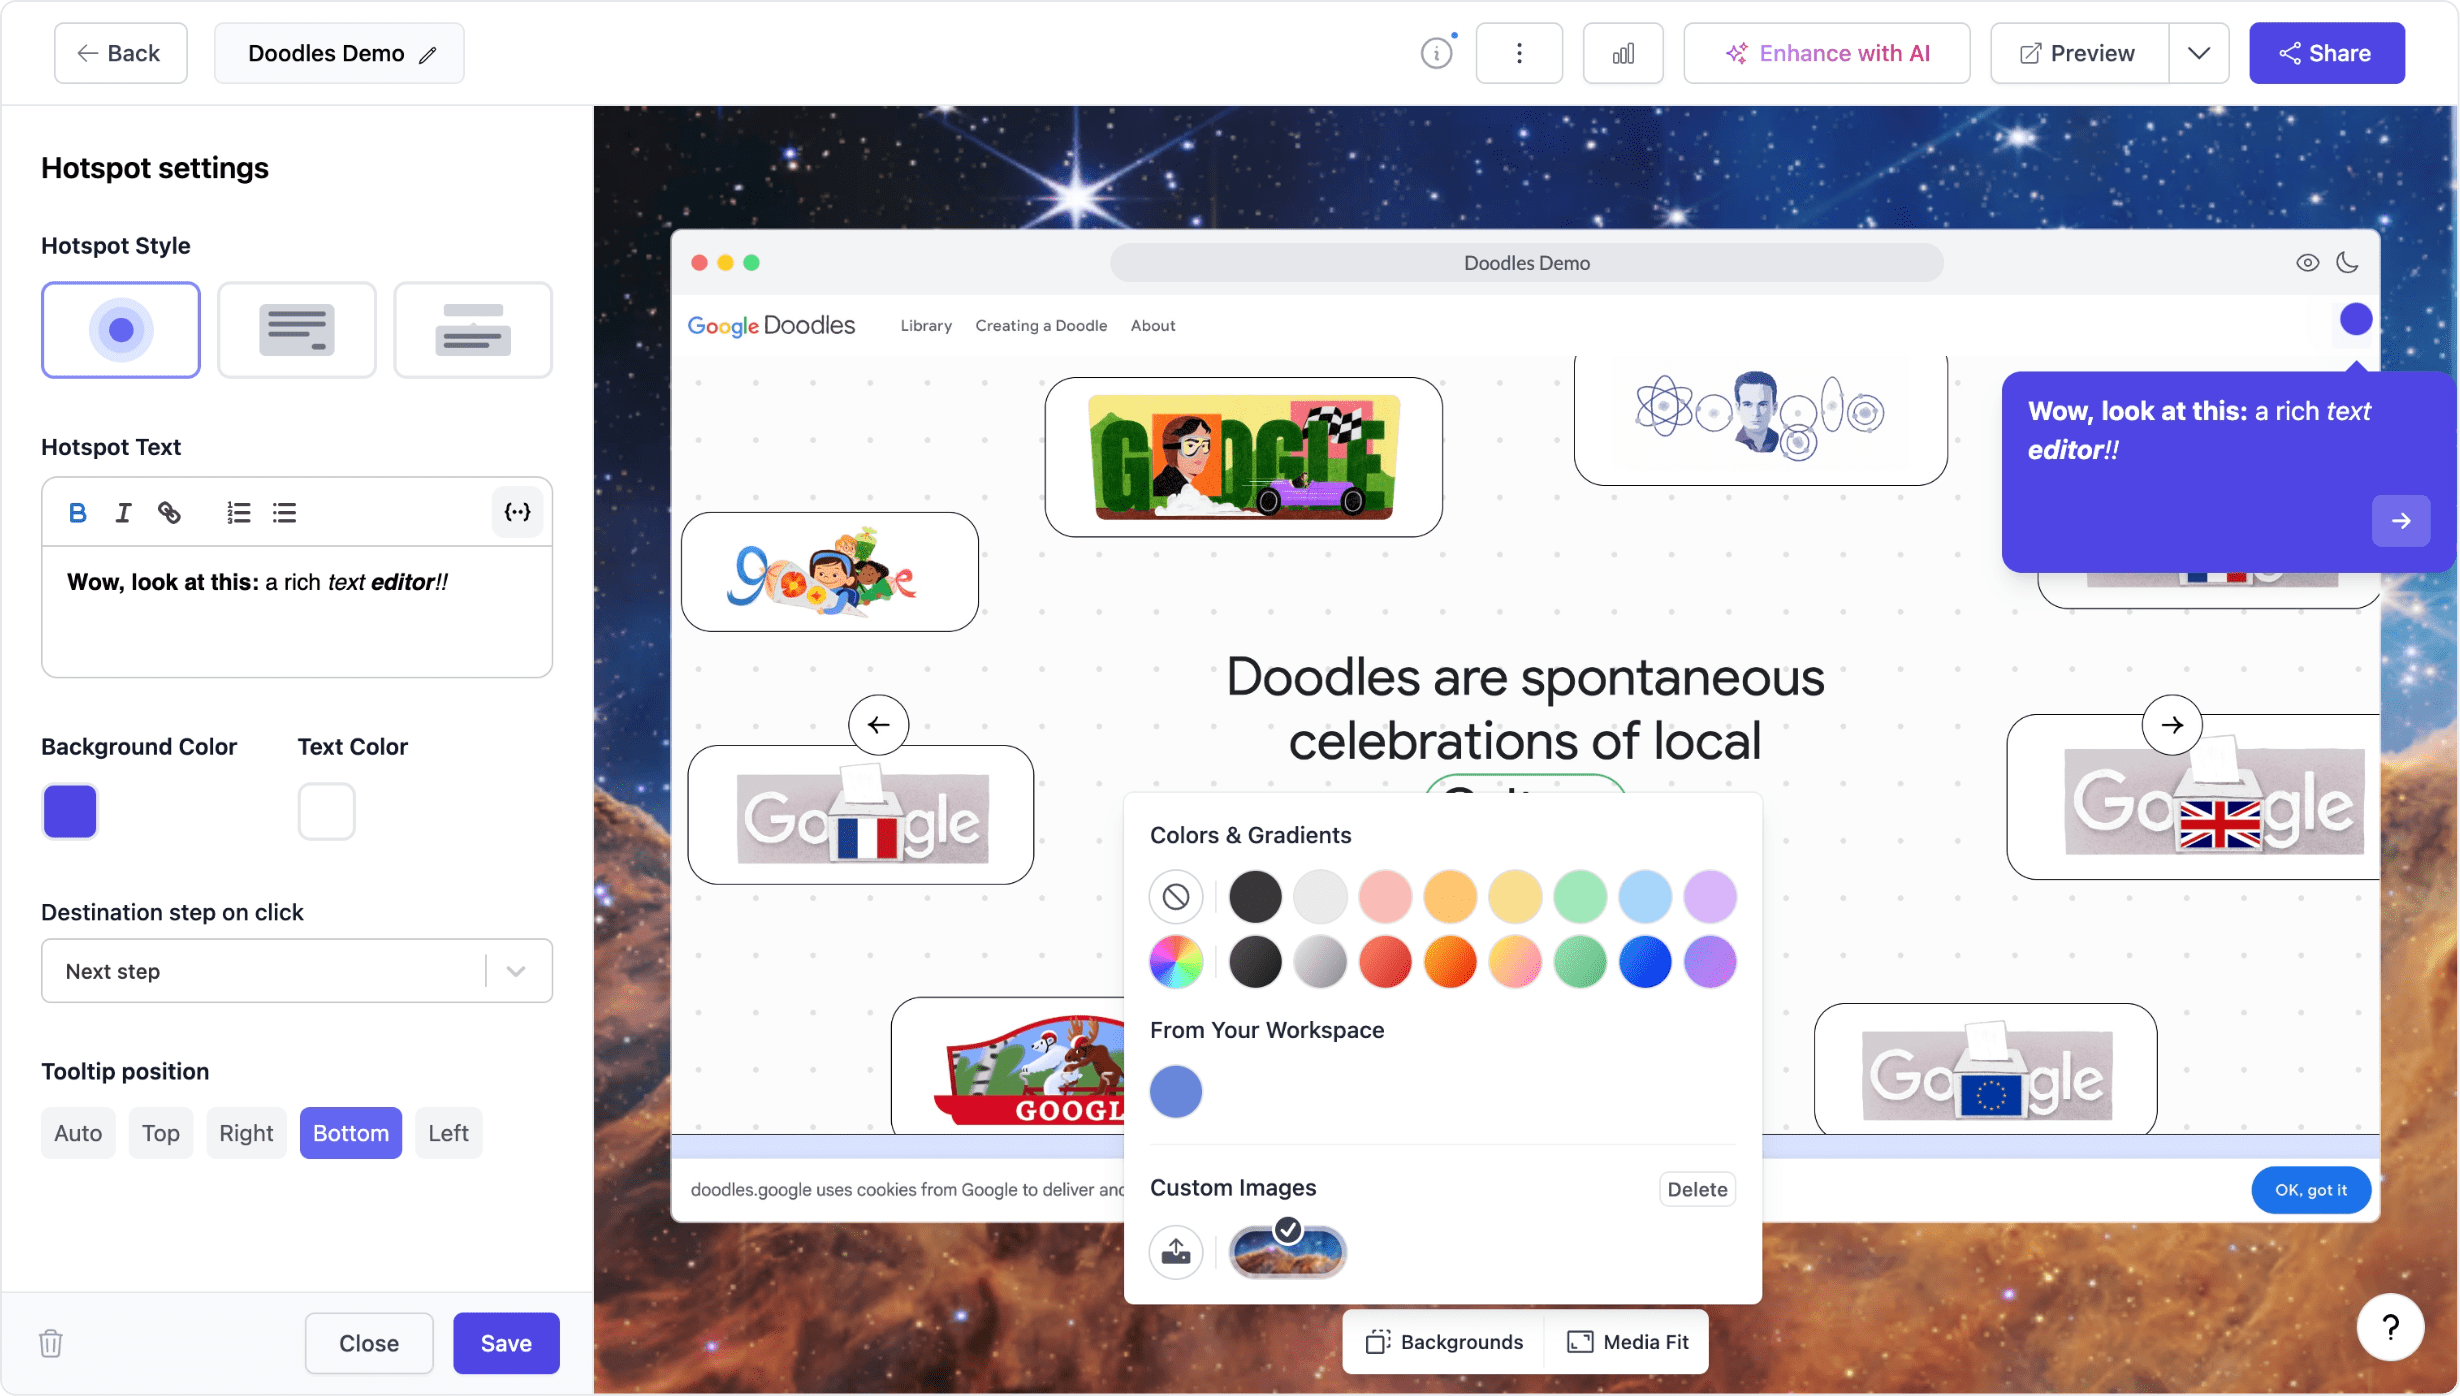
Task: Insert a variable with braces icon
Action: [517, 513]
